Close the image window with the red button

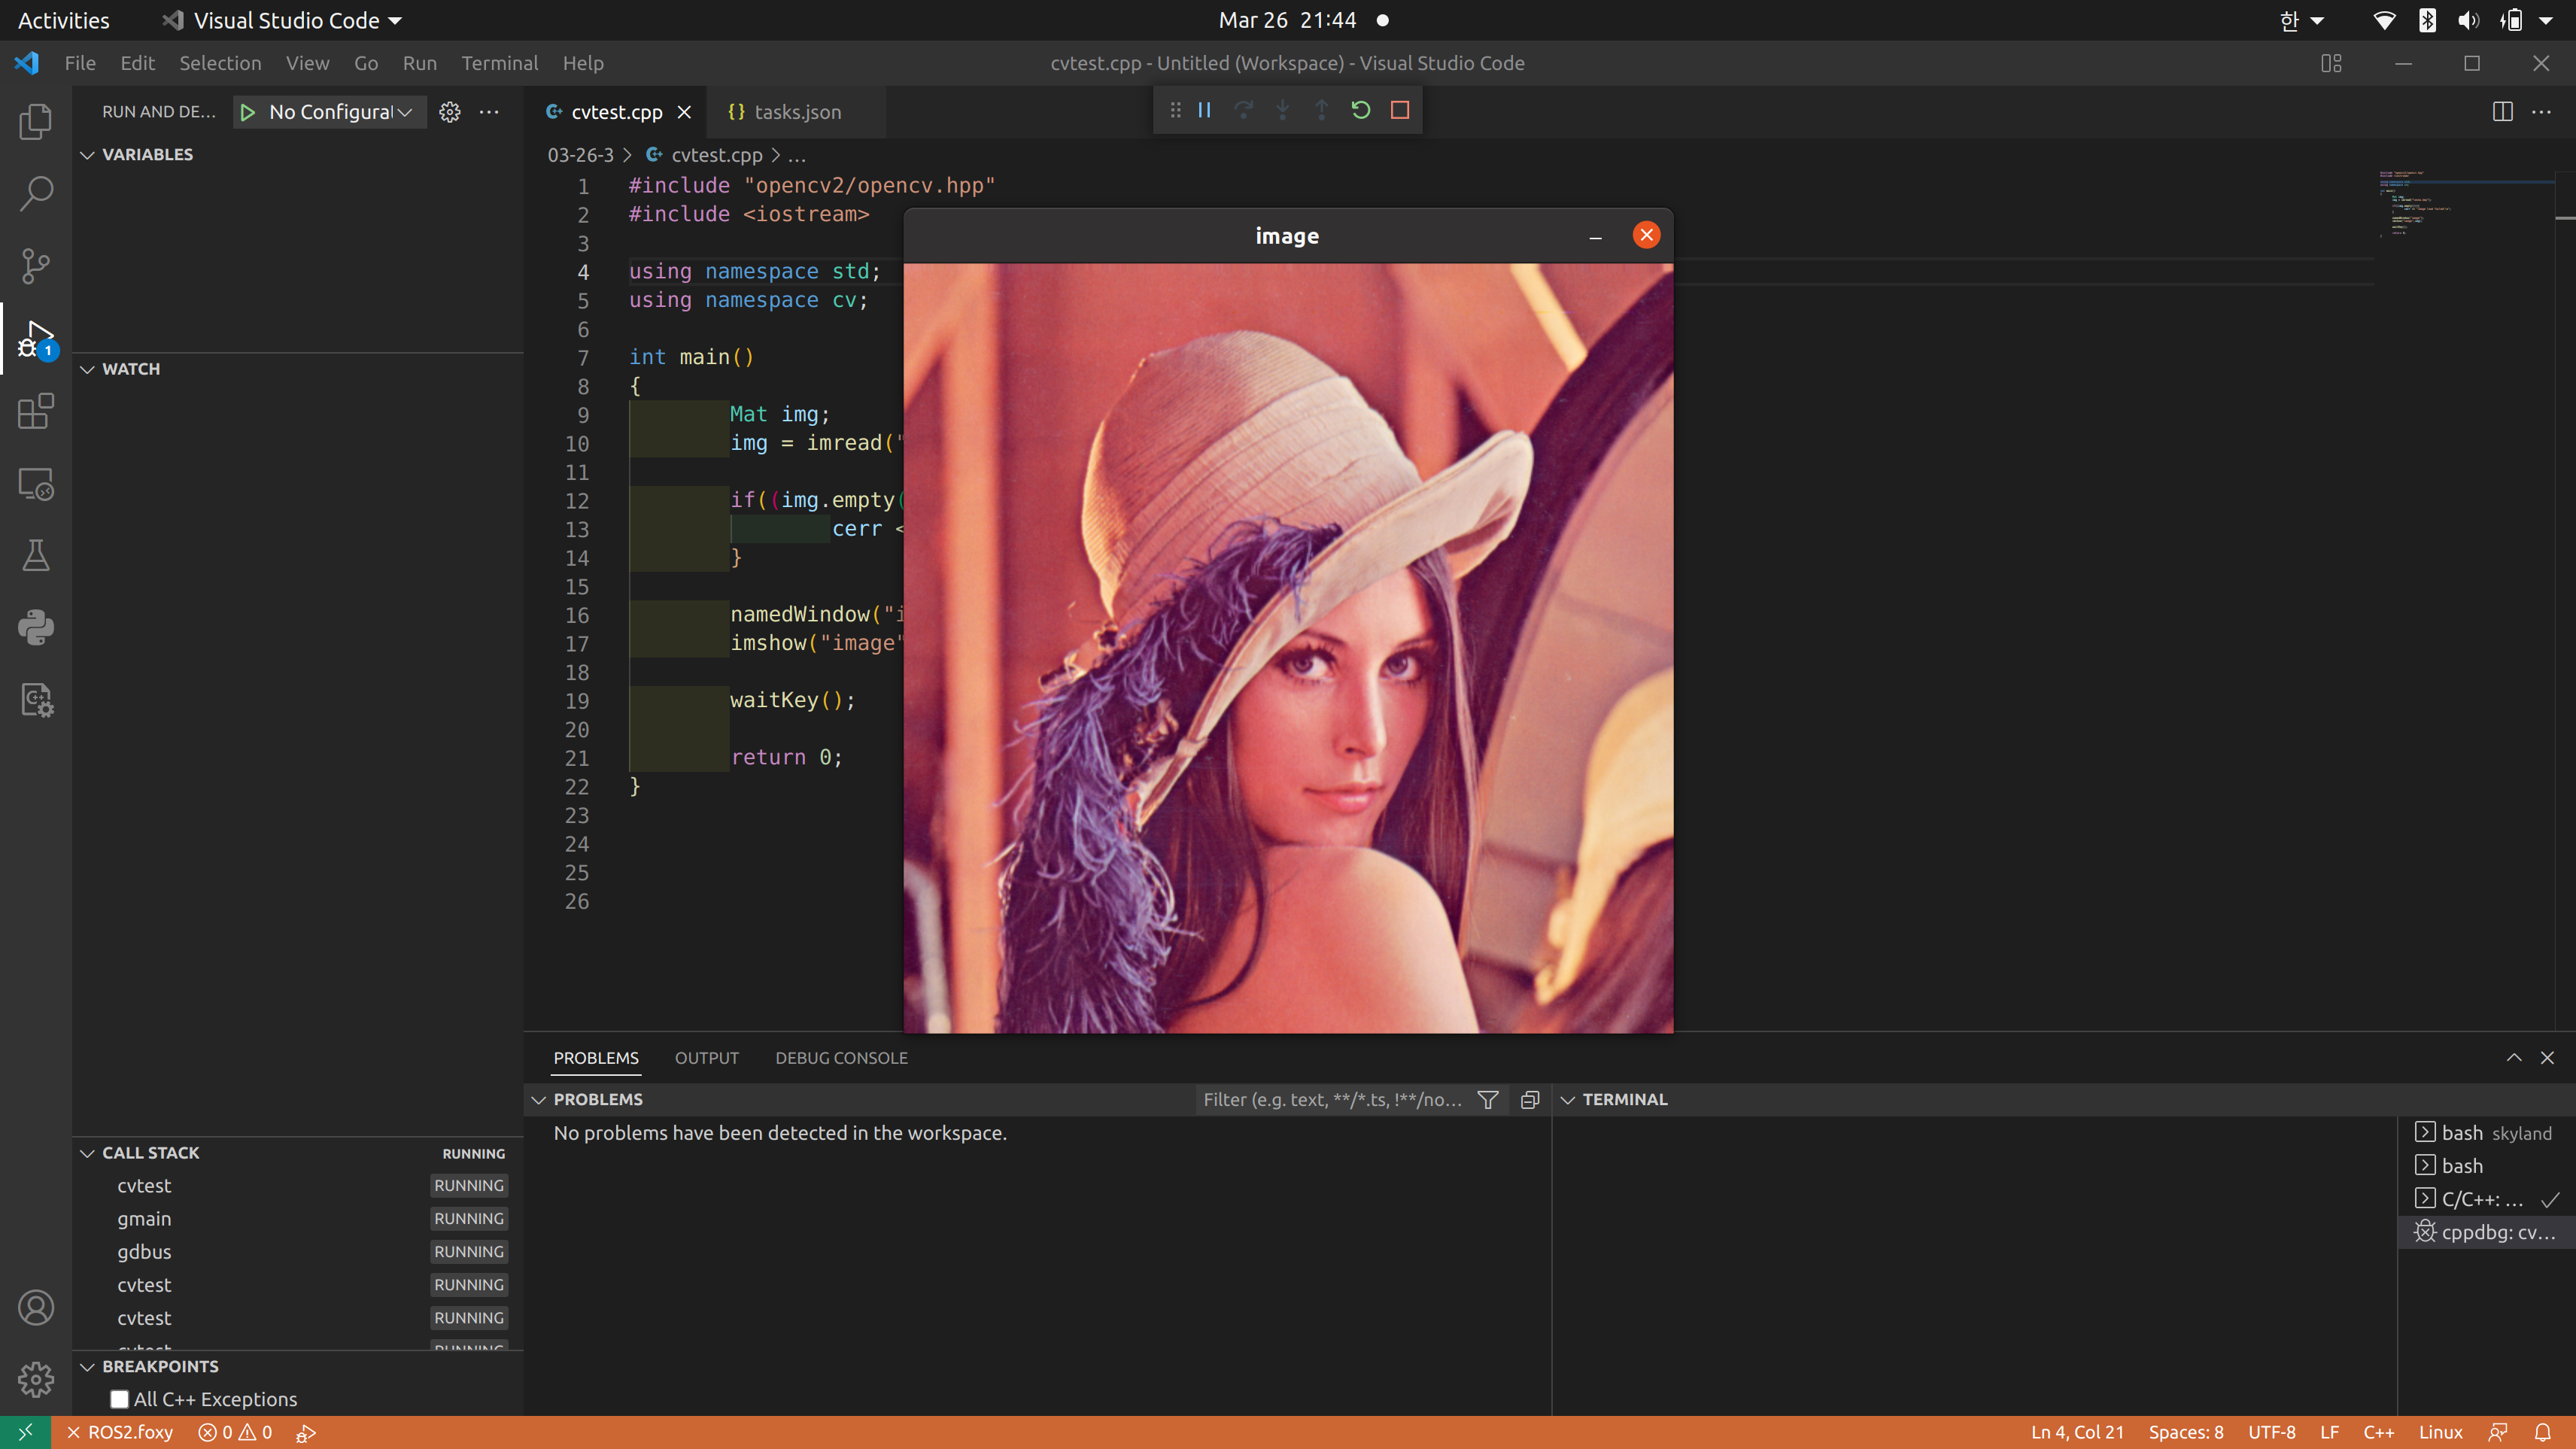1646,235
